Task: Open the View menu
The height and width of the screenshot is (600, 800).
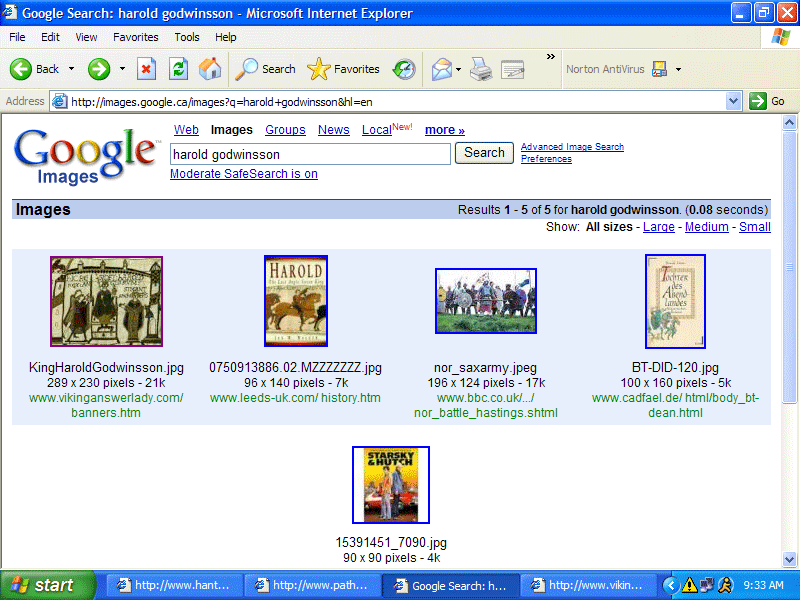Action: [86, 37]
